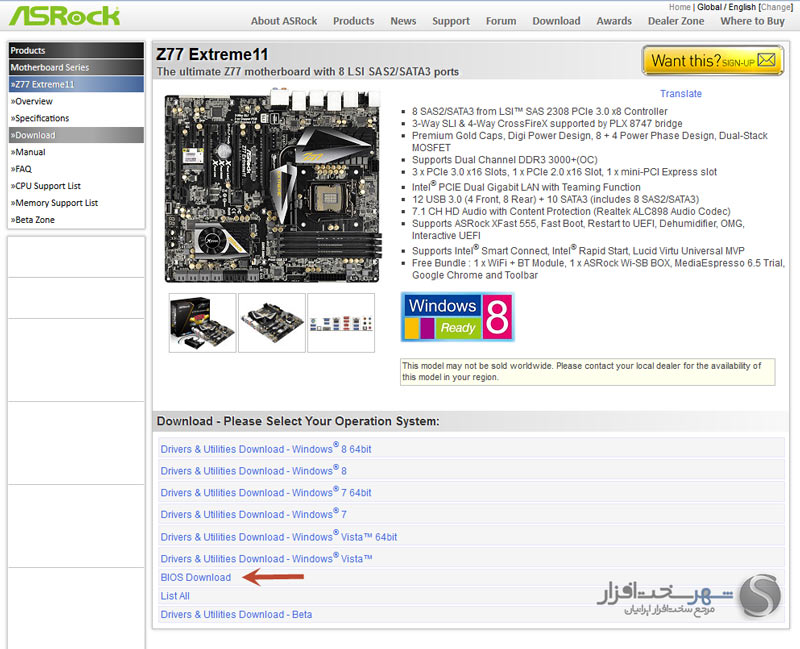
Task: Open the Download menu in top navigation
Action: (x=556, y=21)
